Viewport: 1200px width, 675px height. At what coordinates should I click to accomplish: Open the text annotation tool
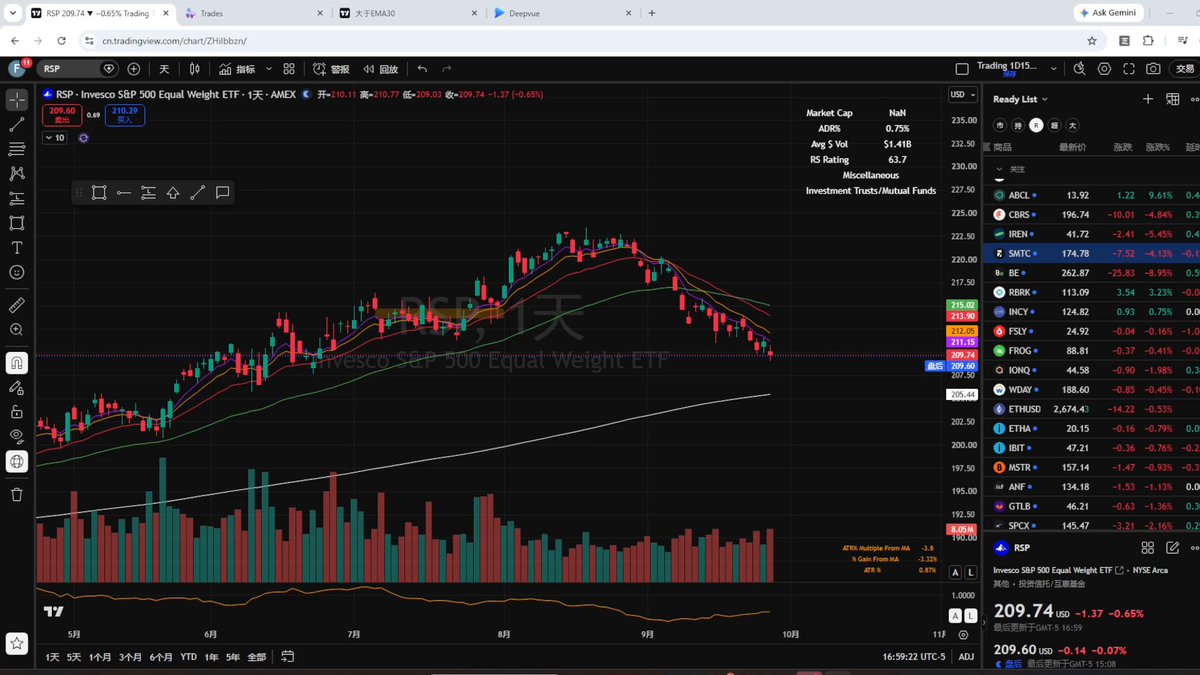tap(17, 247)
